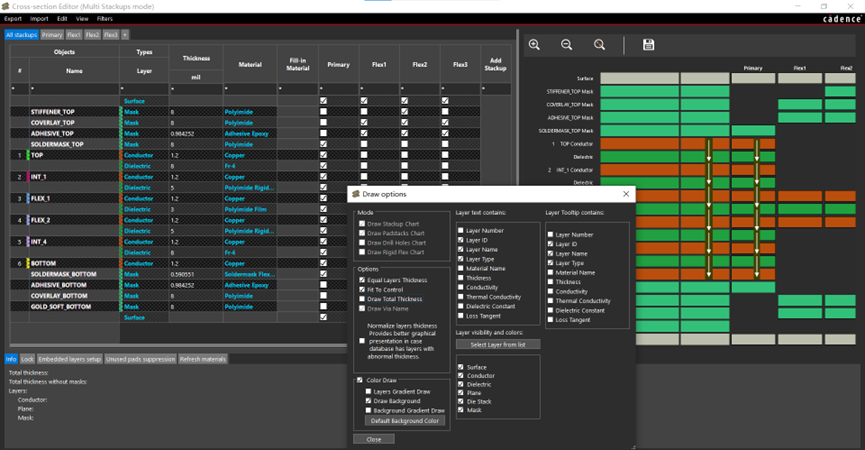Toggle Primary checkbox for STIFFENER_TOP row
This screenshot has width=865, height=450.
click(323, 113)
